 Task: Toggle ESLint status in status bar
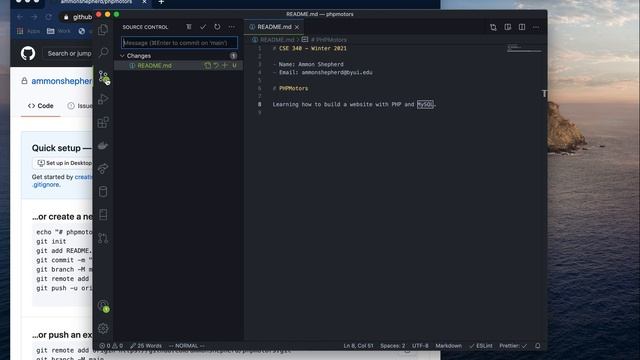[x=481, y=346]
